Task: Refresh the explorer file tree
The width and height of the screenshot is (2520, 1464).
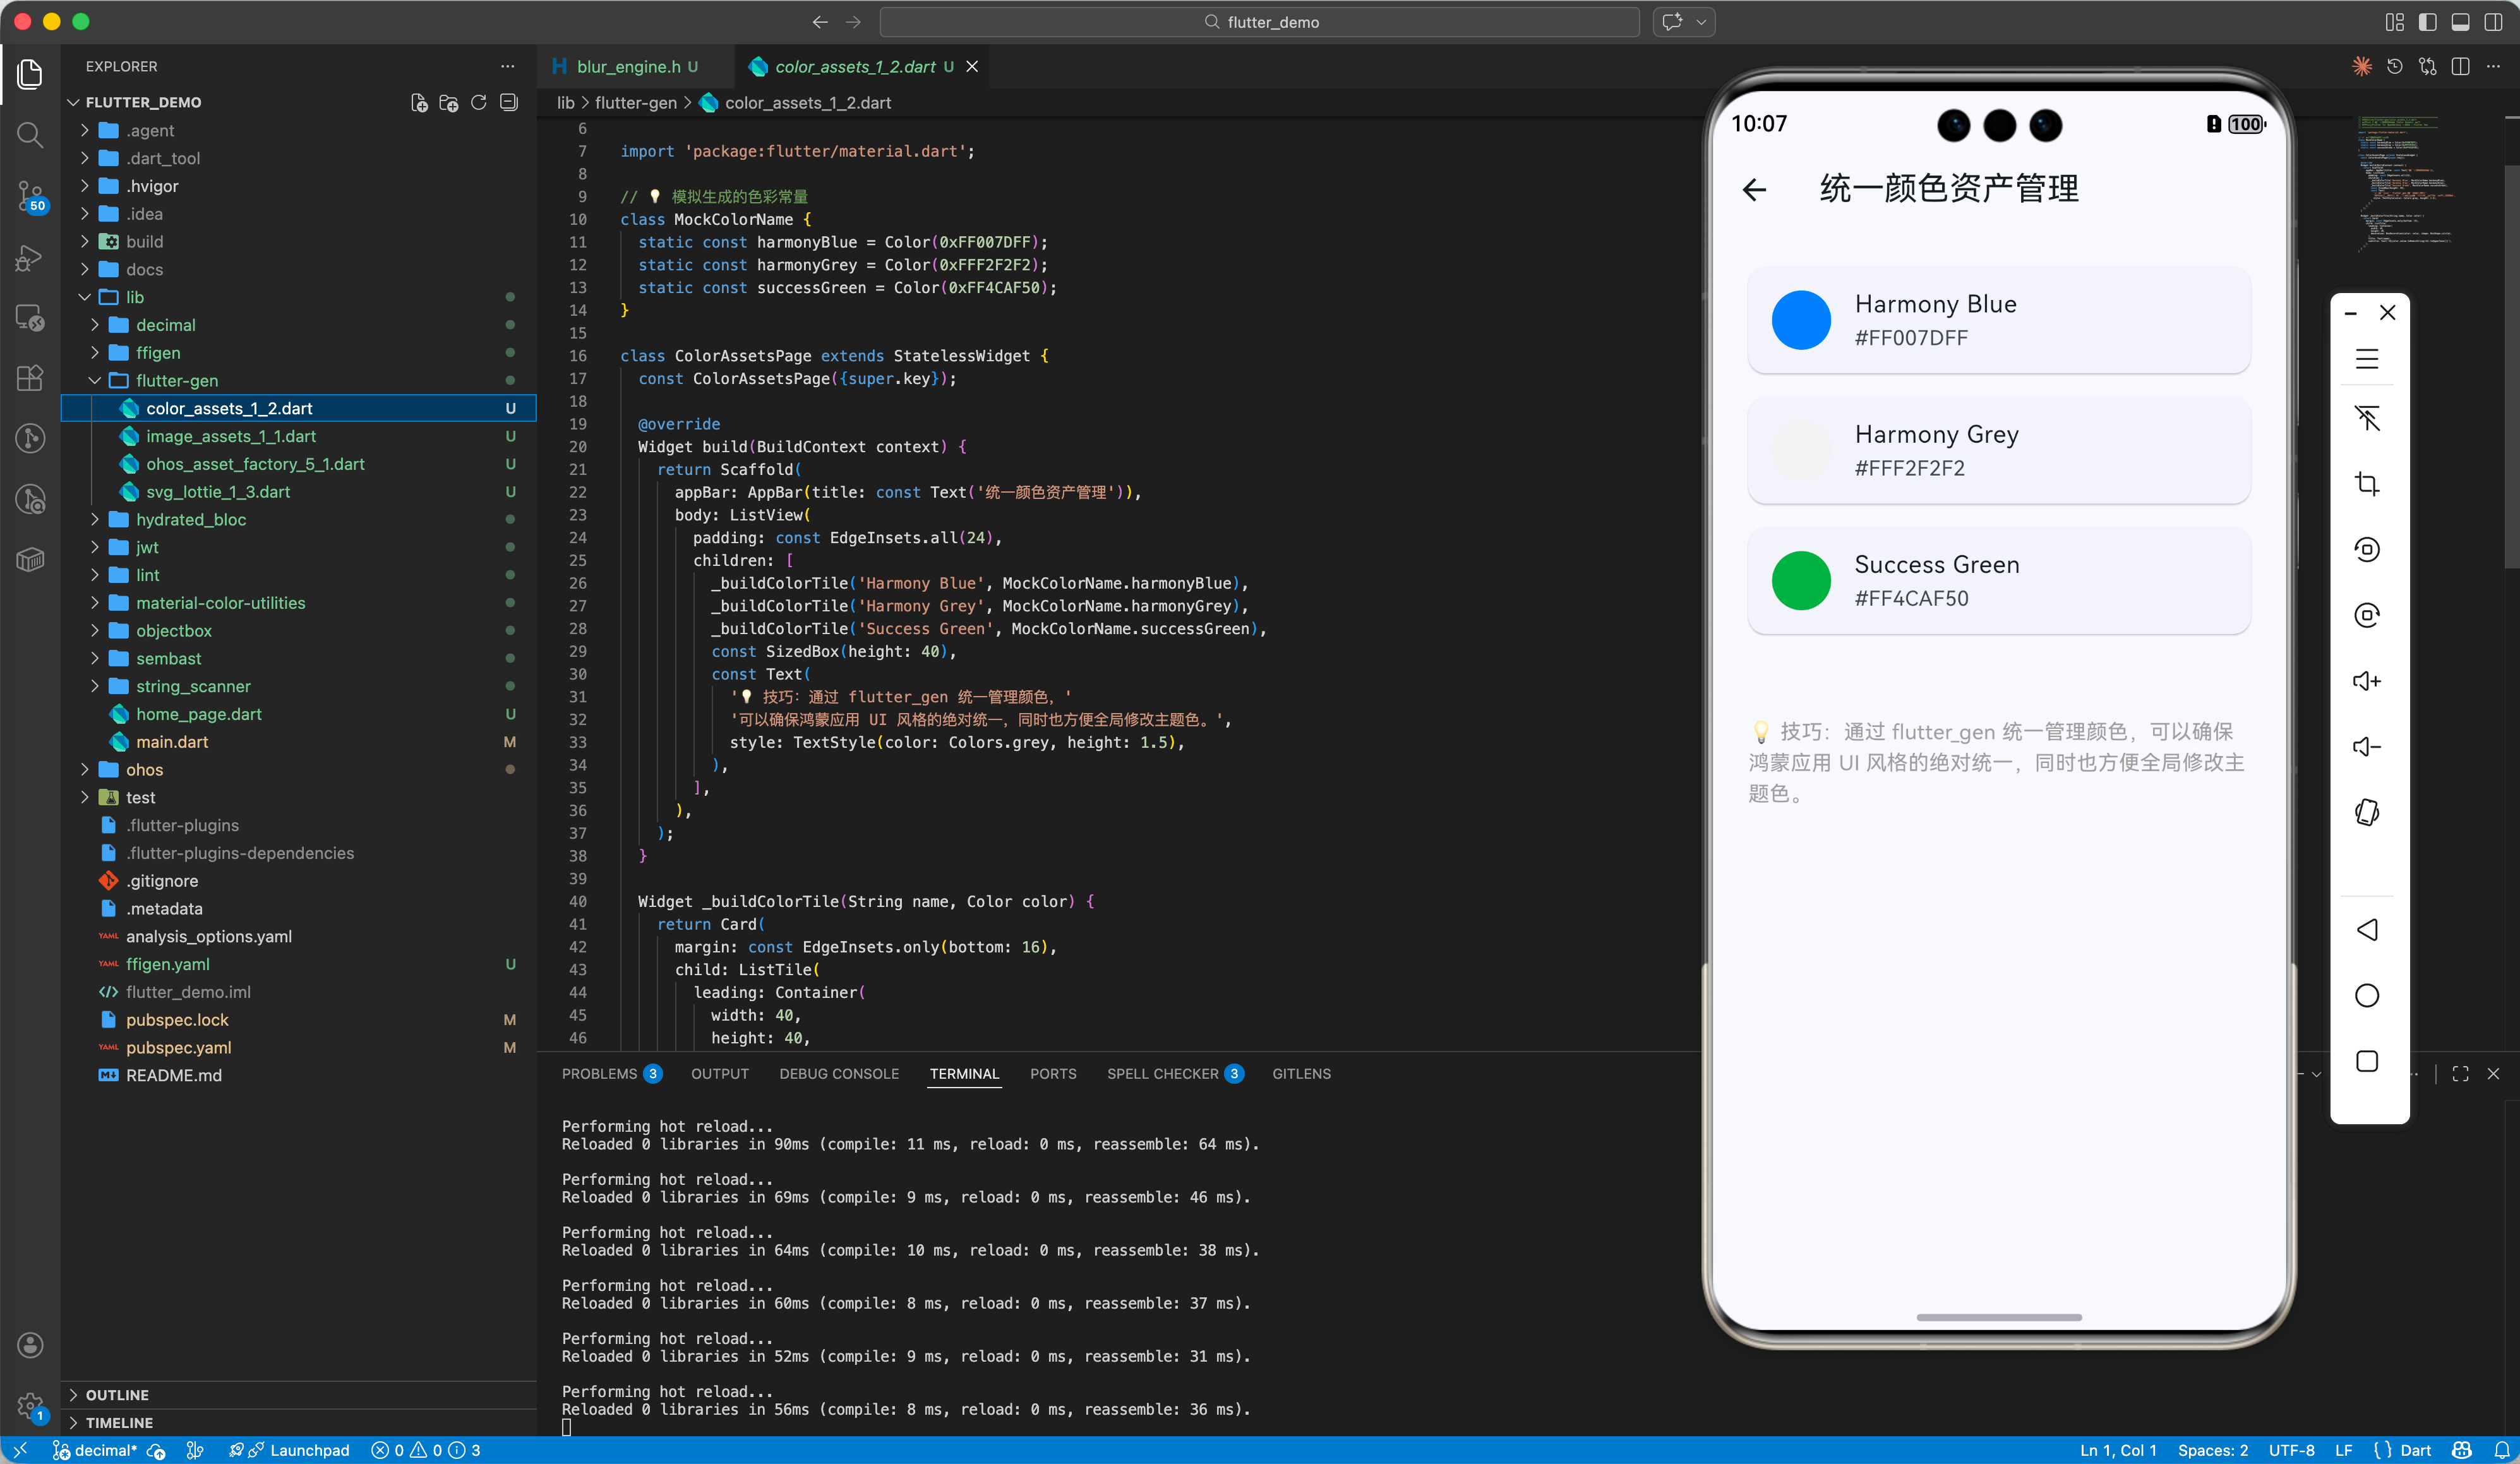Action: pos(479,102)
